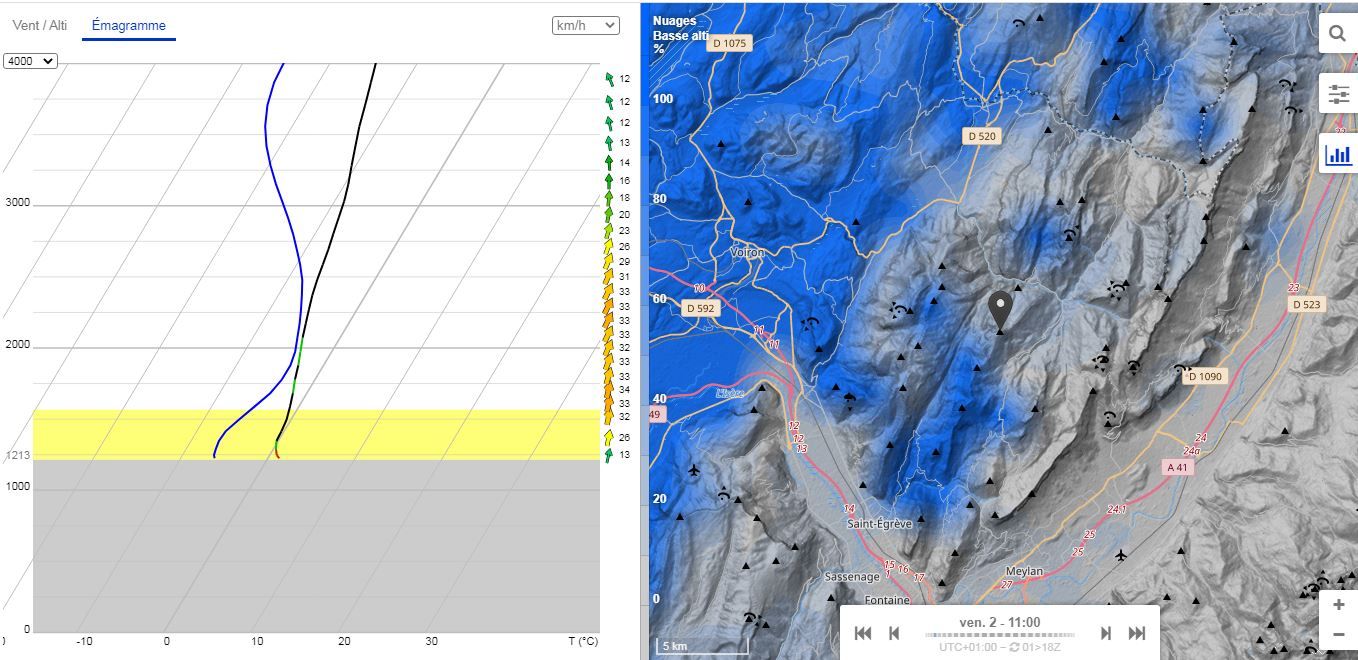
Task: Click the A 41 motorway badge
Action: click(1177, 467)
